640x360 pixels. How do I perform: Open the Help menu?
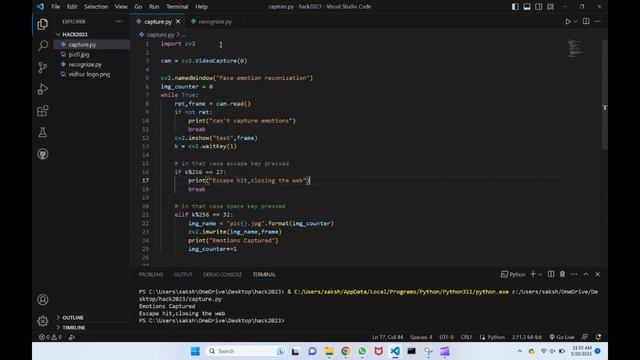[x=201, y=7]
